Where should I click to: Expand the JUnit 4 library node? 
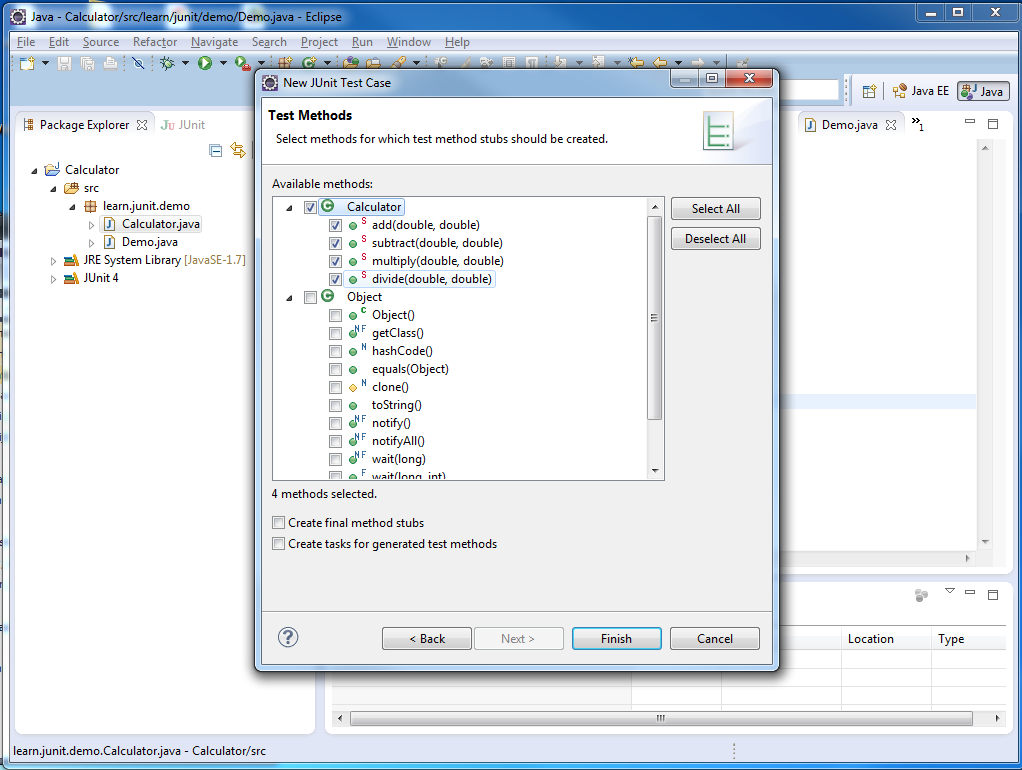tap(53, 277)
